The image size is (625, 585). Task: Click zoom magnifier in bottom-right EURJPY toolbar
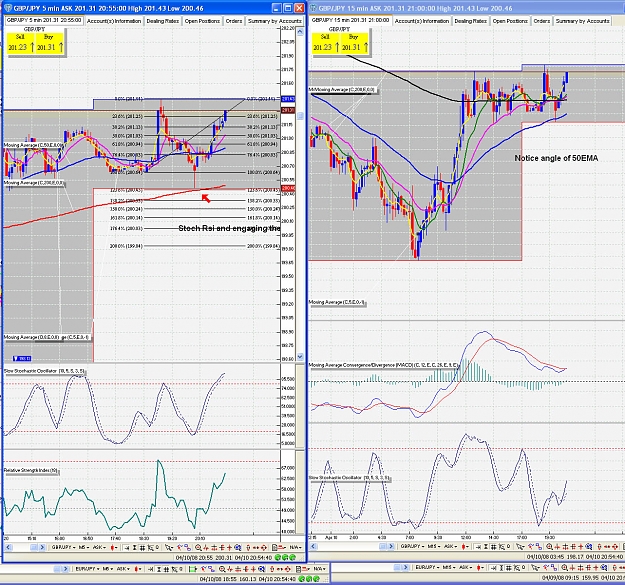click(564, 567)
